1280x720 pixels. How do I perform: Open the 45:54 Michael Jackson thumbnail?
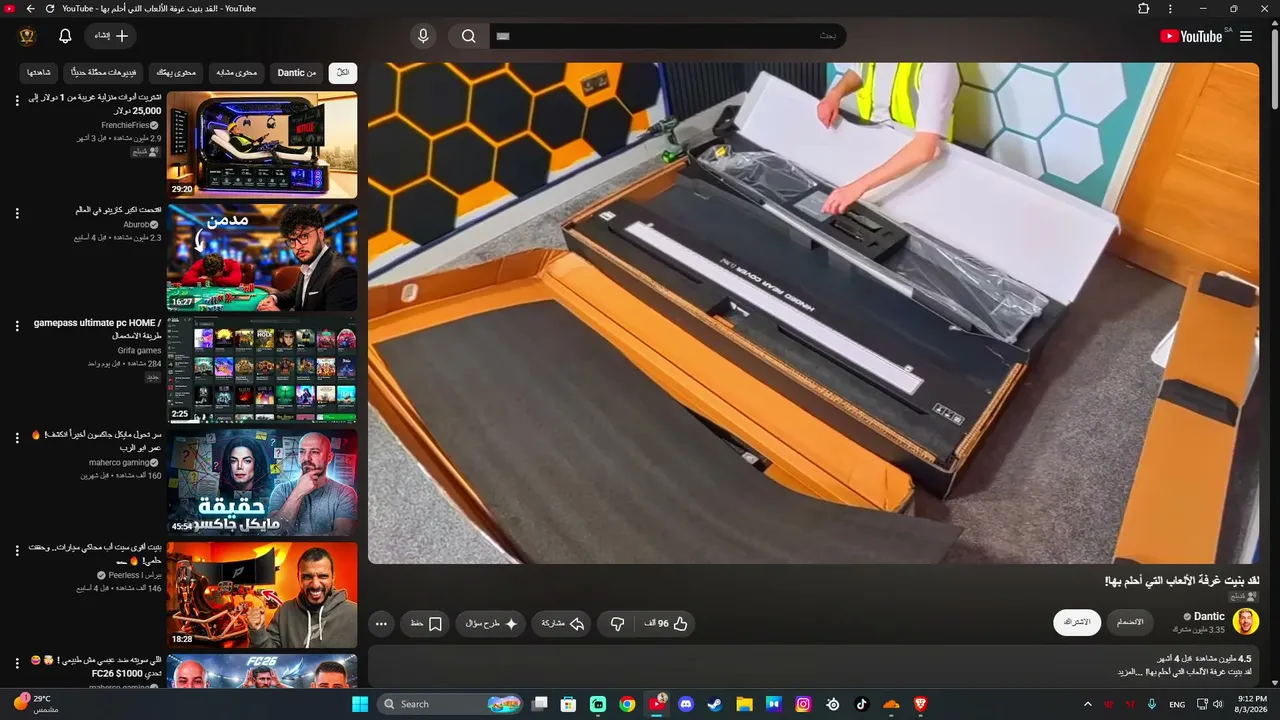pyautogui.click(x=262, y=483)
